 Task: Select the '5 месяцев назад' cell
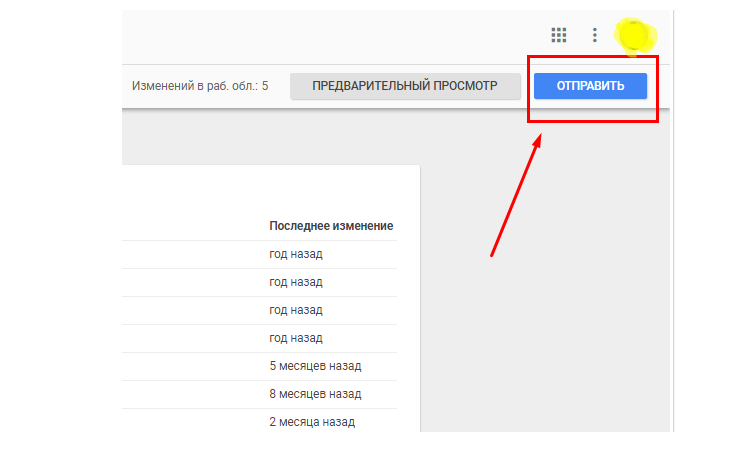(315, 366)
